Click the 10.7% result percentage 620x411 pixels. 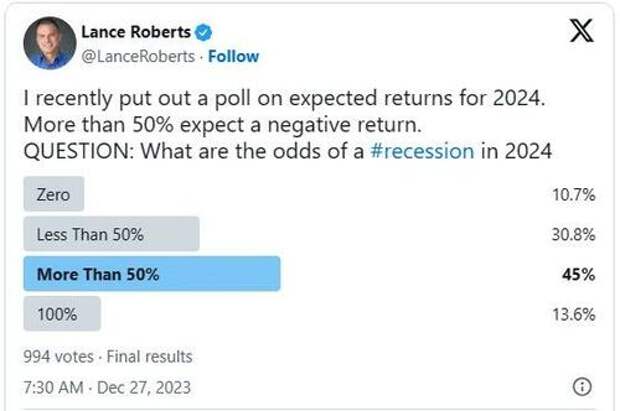coord(574,195)
